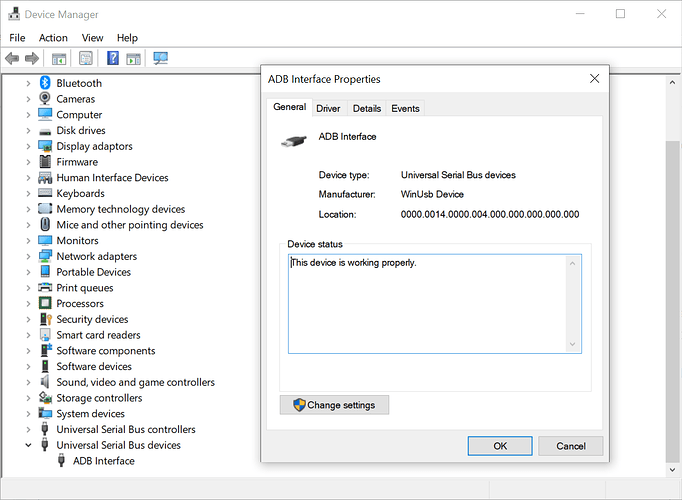
Task: Select the Universal Serial Bus devices row
Action: click(118, 445)
